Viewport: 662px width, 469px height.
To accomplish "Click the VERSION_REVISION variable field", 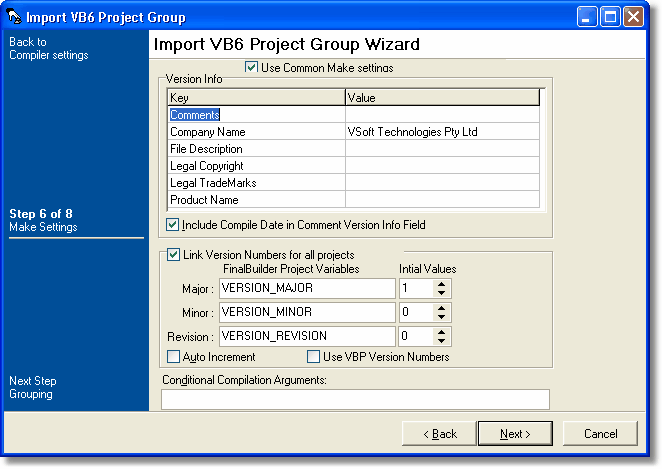I will click(307, 336).
